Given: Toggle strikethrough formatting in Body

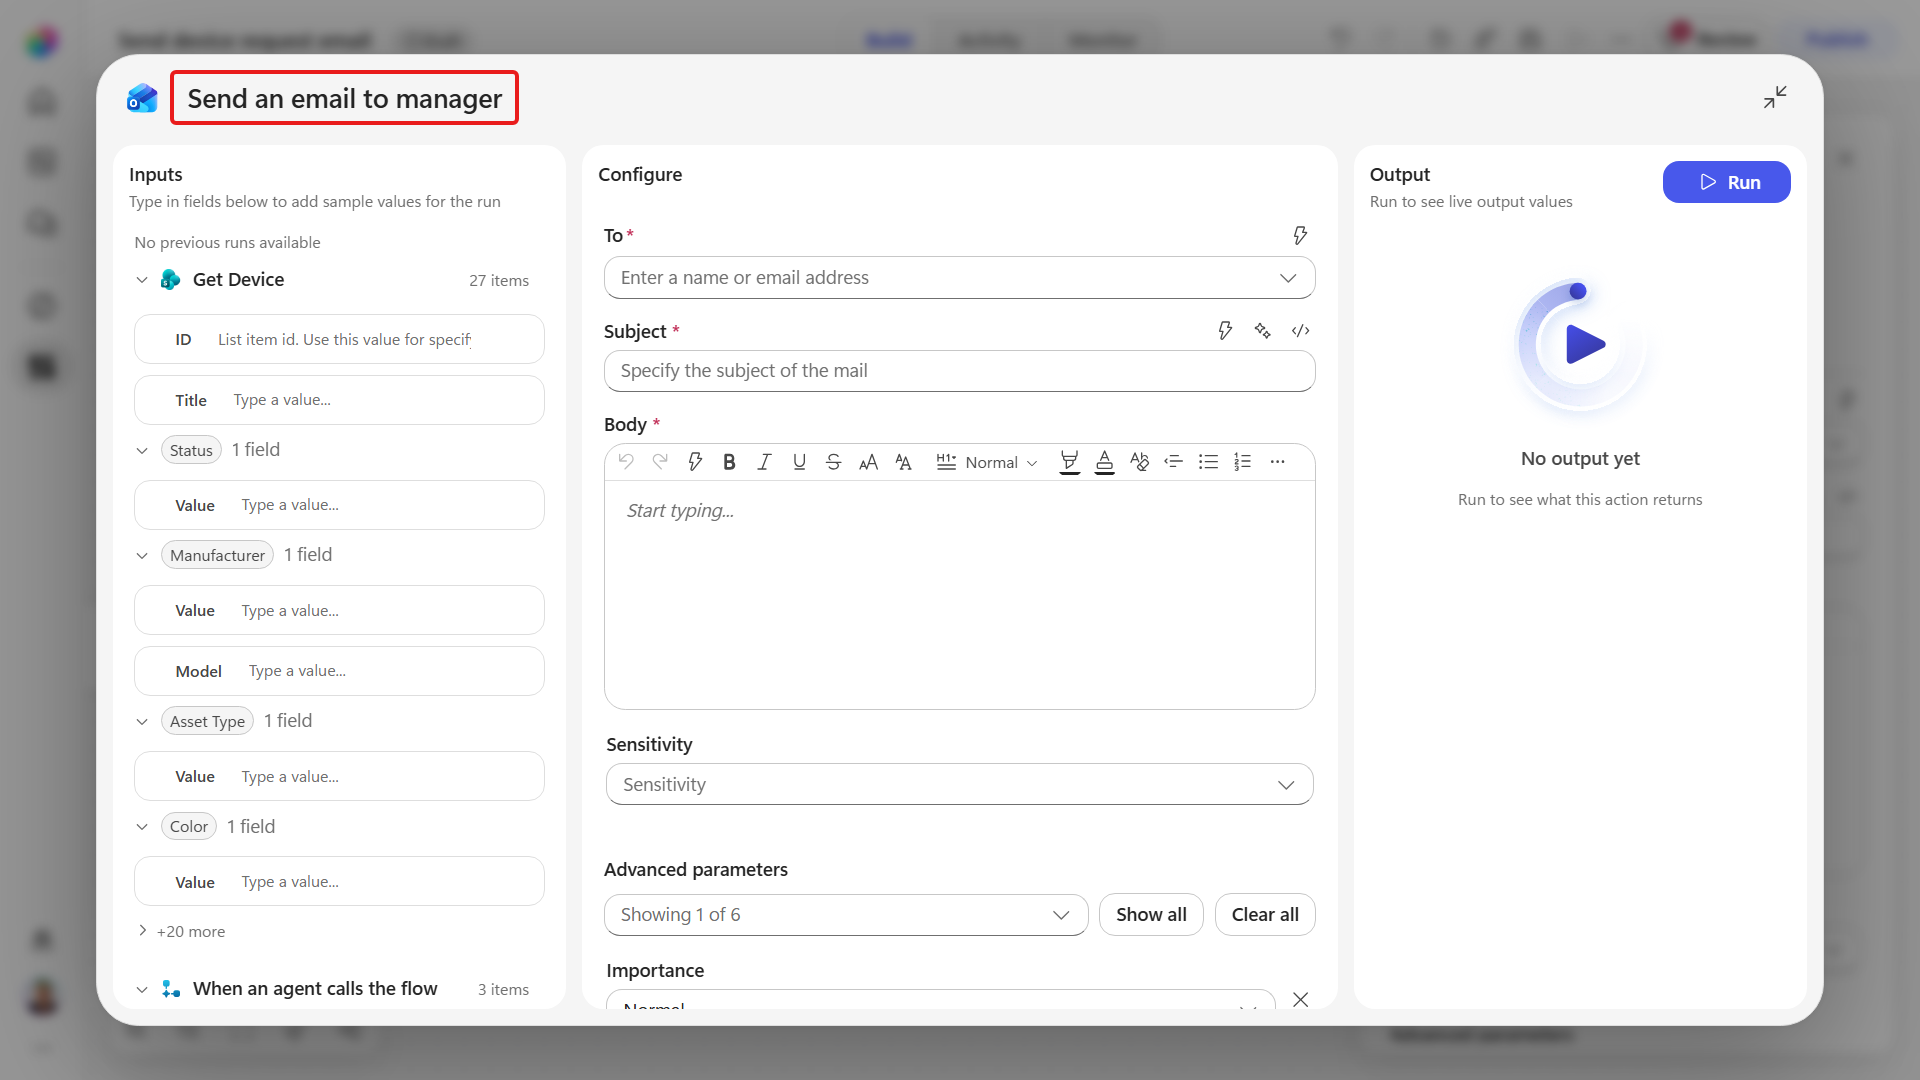Looking at the screenshot, I should point(833,461).
